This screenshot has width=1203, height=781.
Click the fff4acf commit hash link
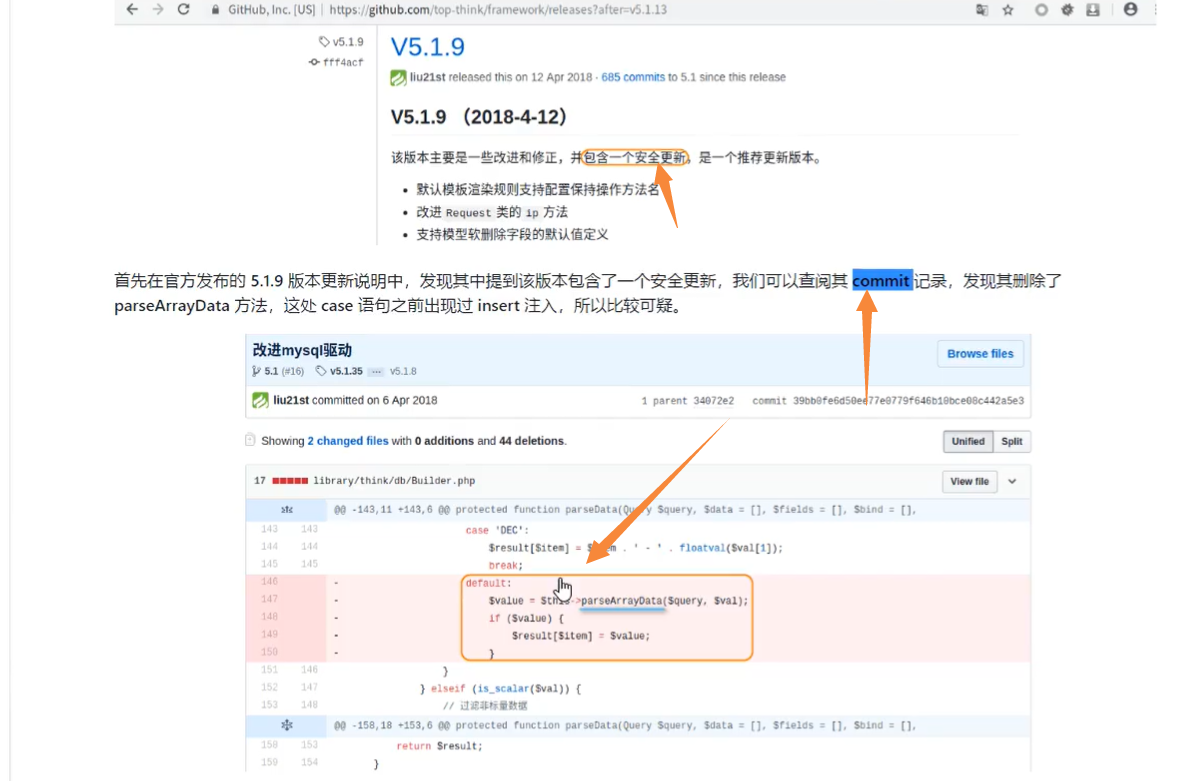[343, 62]
